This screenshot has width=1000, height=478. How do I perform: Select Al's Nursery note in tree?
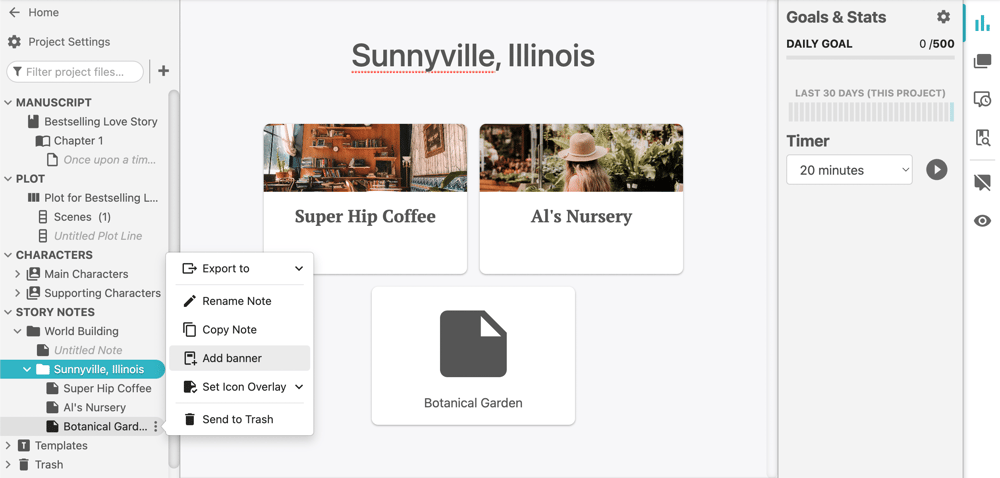pos(94,407)
